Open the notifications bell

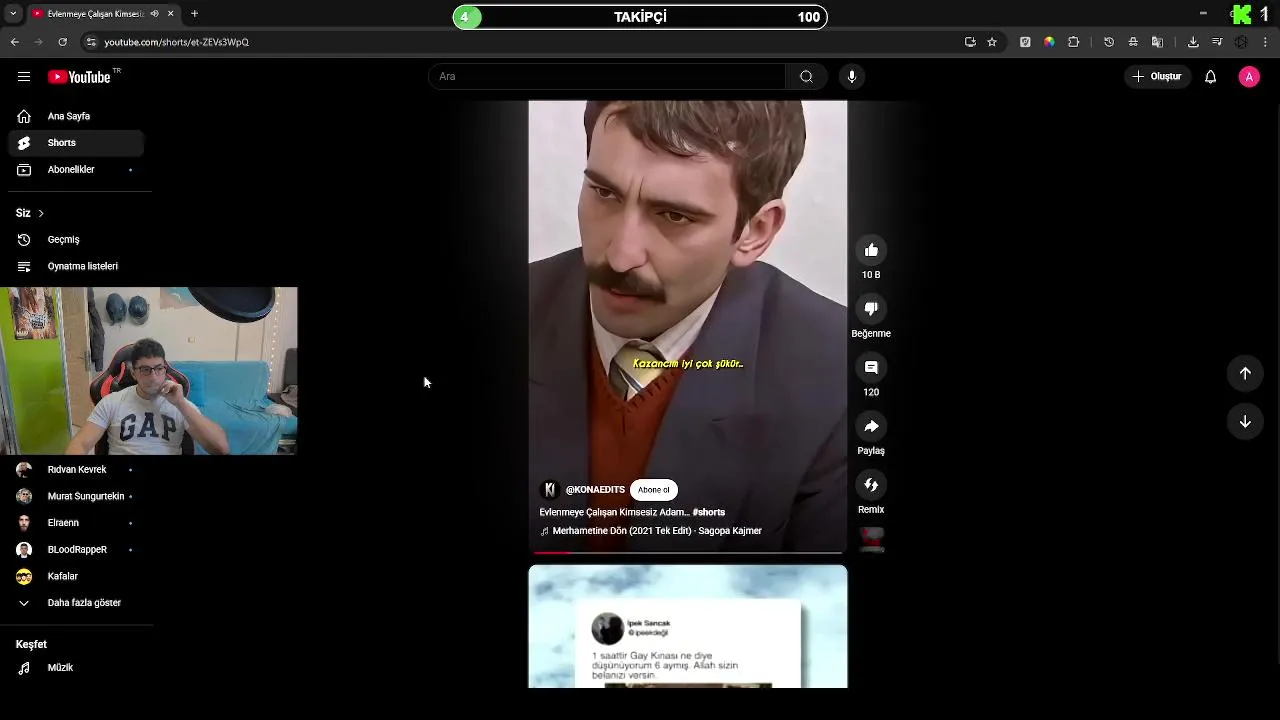click(x=1210, y=77)
